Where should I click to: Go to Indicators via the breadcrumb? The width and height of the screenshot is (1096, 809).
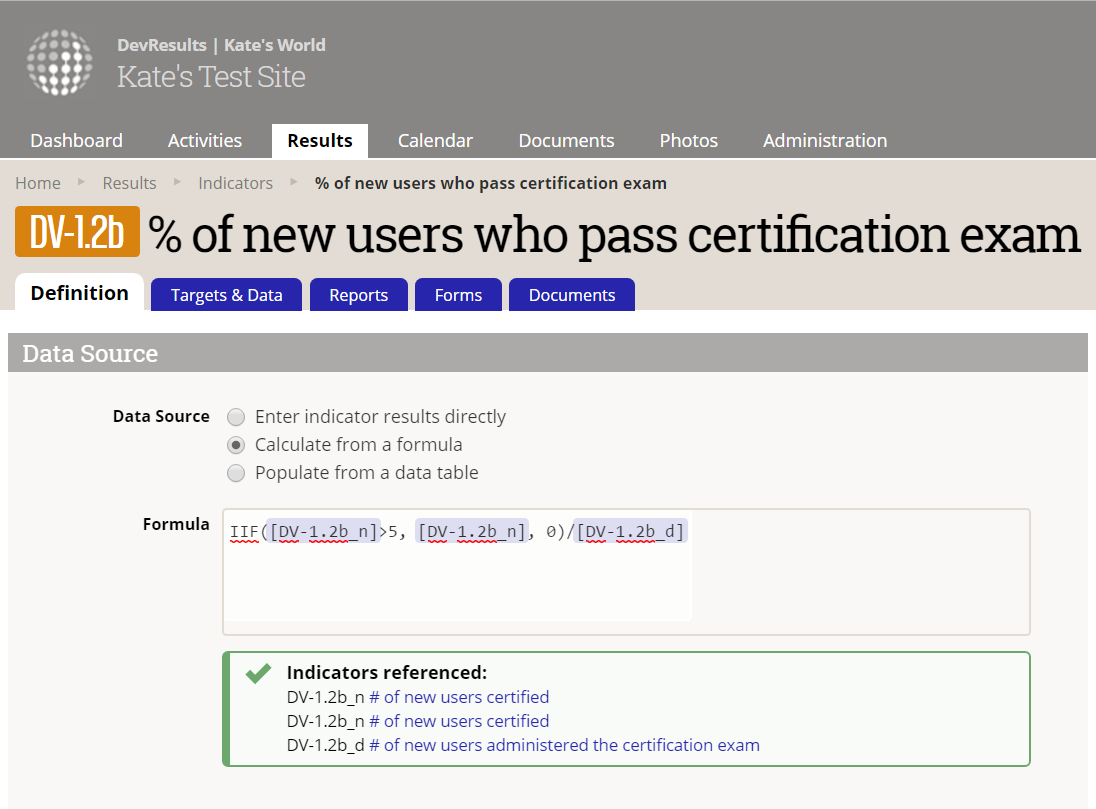tap(235, 183)
